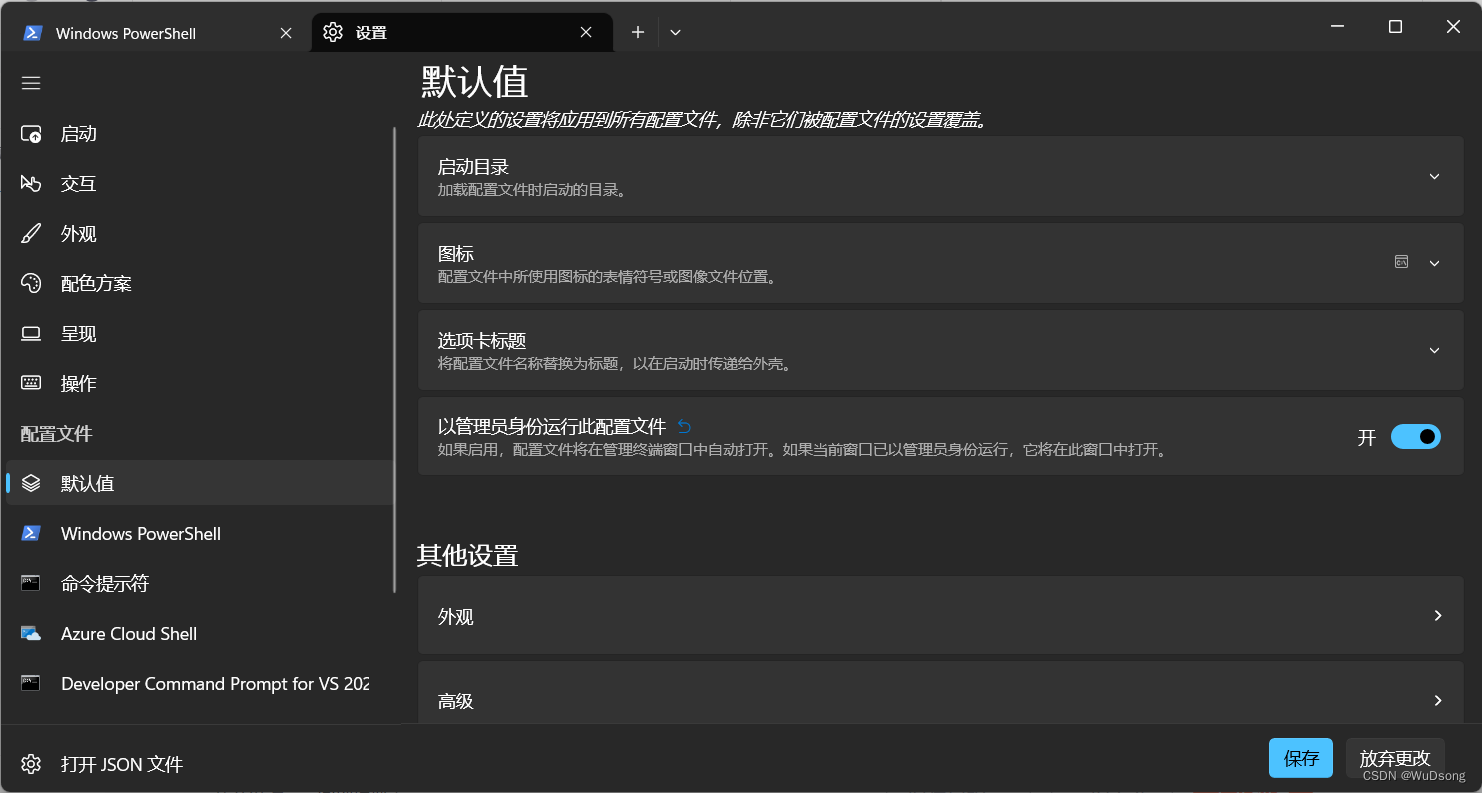This screenshot has width=1482, height=793.
Task: Click the new tab plus button
Action: click(x=637, y=32)
